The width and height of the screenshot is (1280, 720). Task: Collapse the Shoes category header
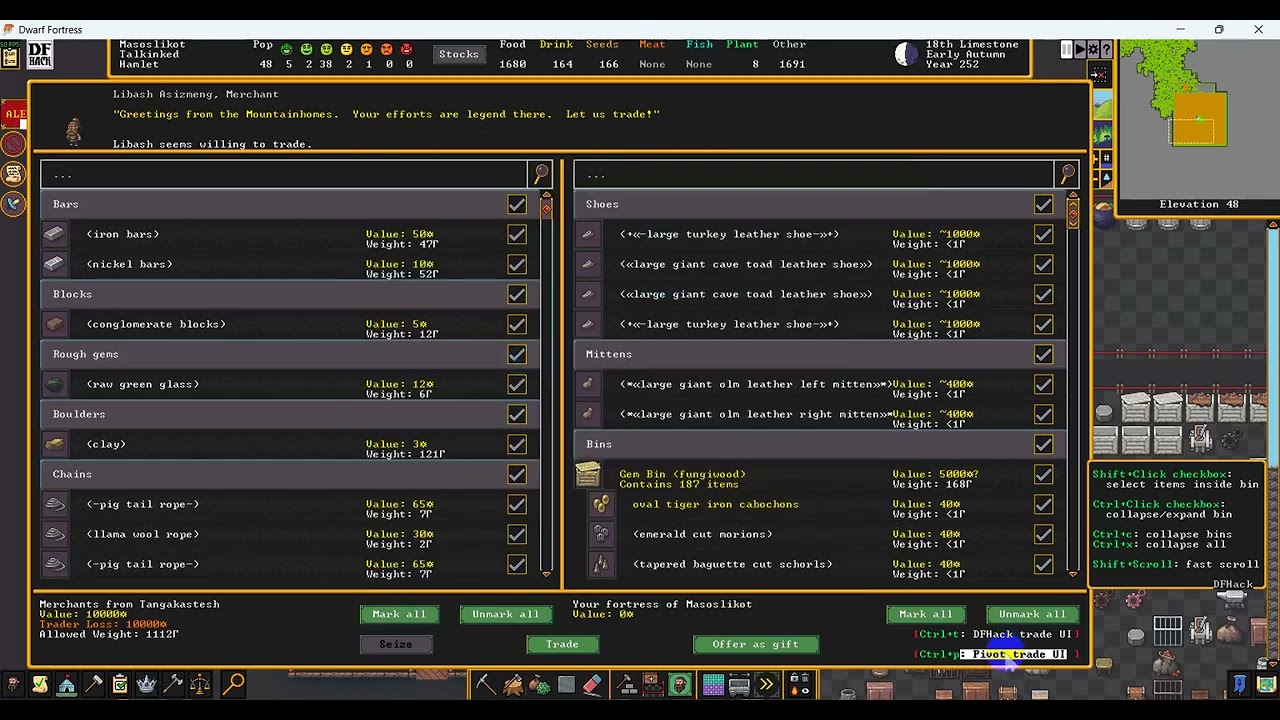pos(820,204)
